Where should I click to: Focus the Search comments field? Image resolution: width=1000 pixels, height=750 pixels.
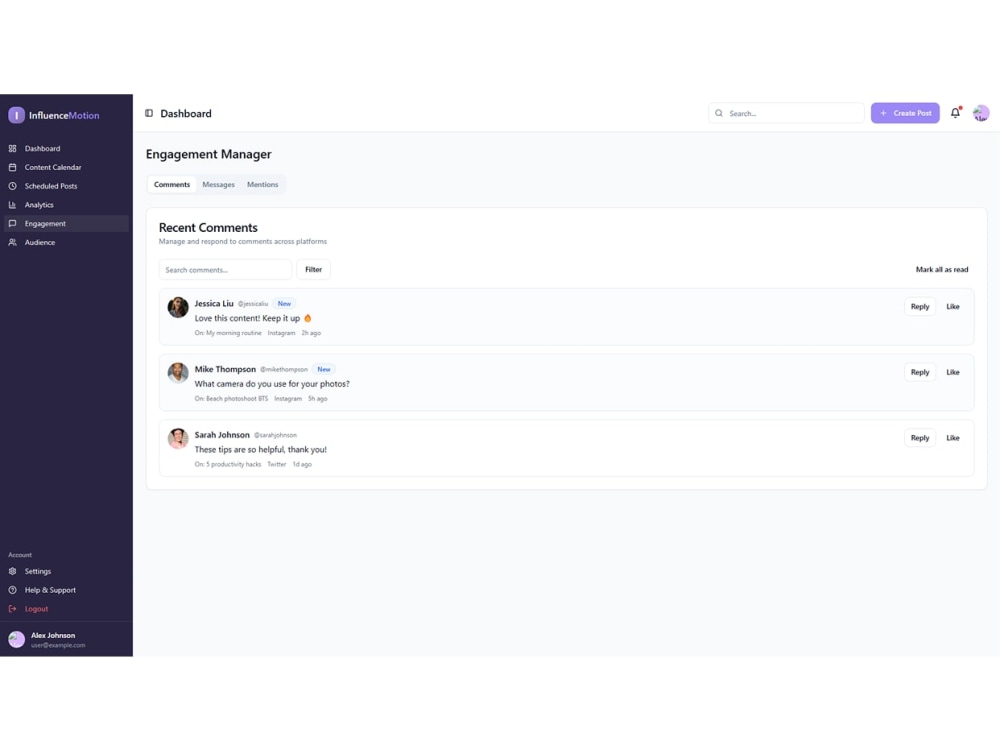[225, 270]
